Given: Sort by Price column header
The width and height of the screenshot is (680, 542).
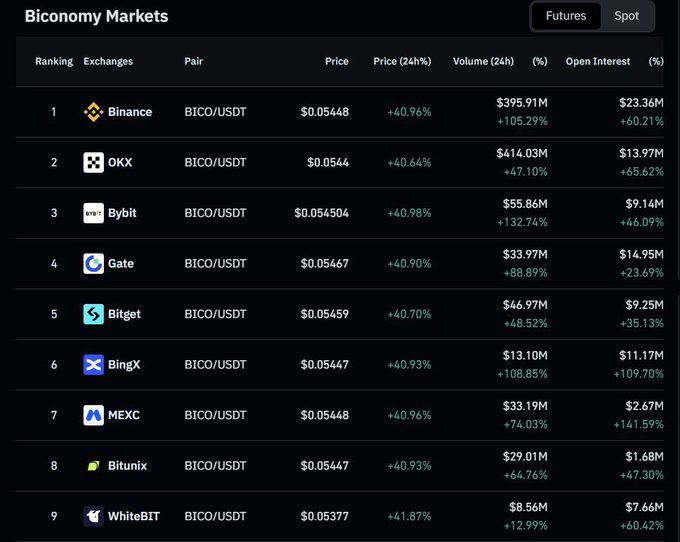Looking at the screenshot, I should pos(337,61).
